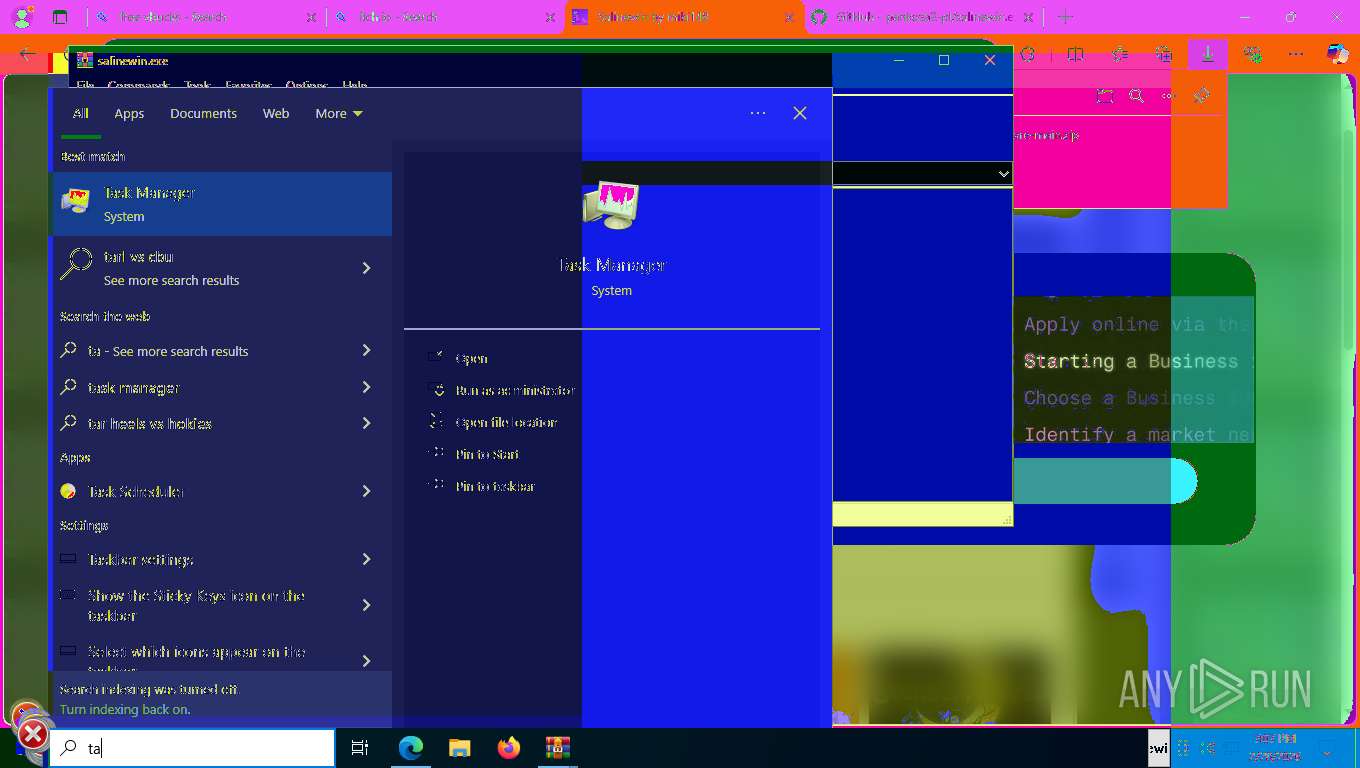Expand the 'tari vs dbu' result arrow

[x=366, y=268]
